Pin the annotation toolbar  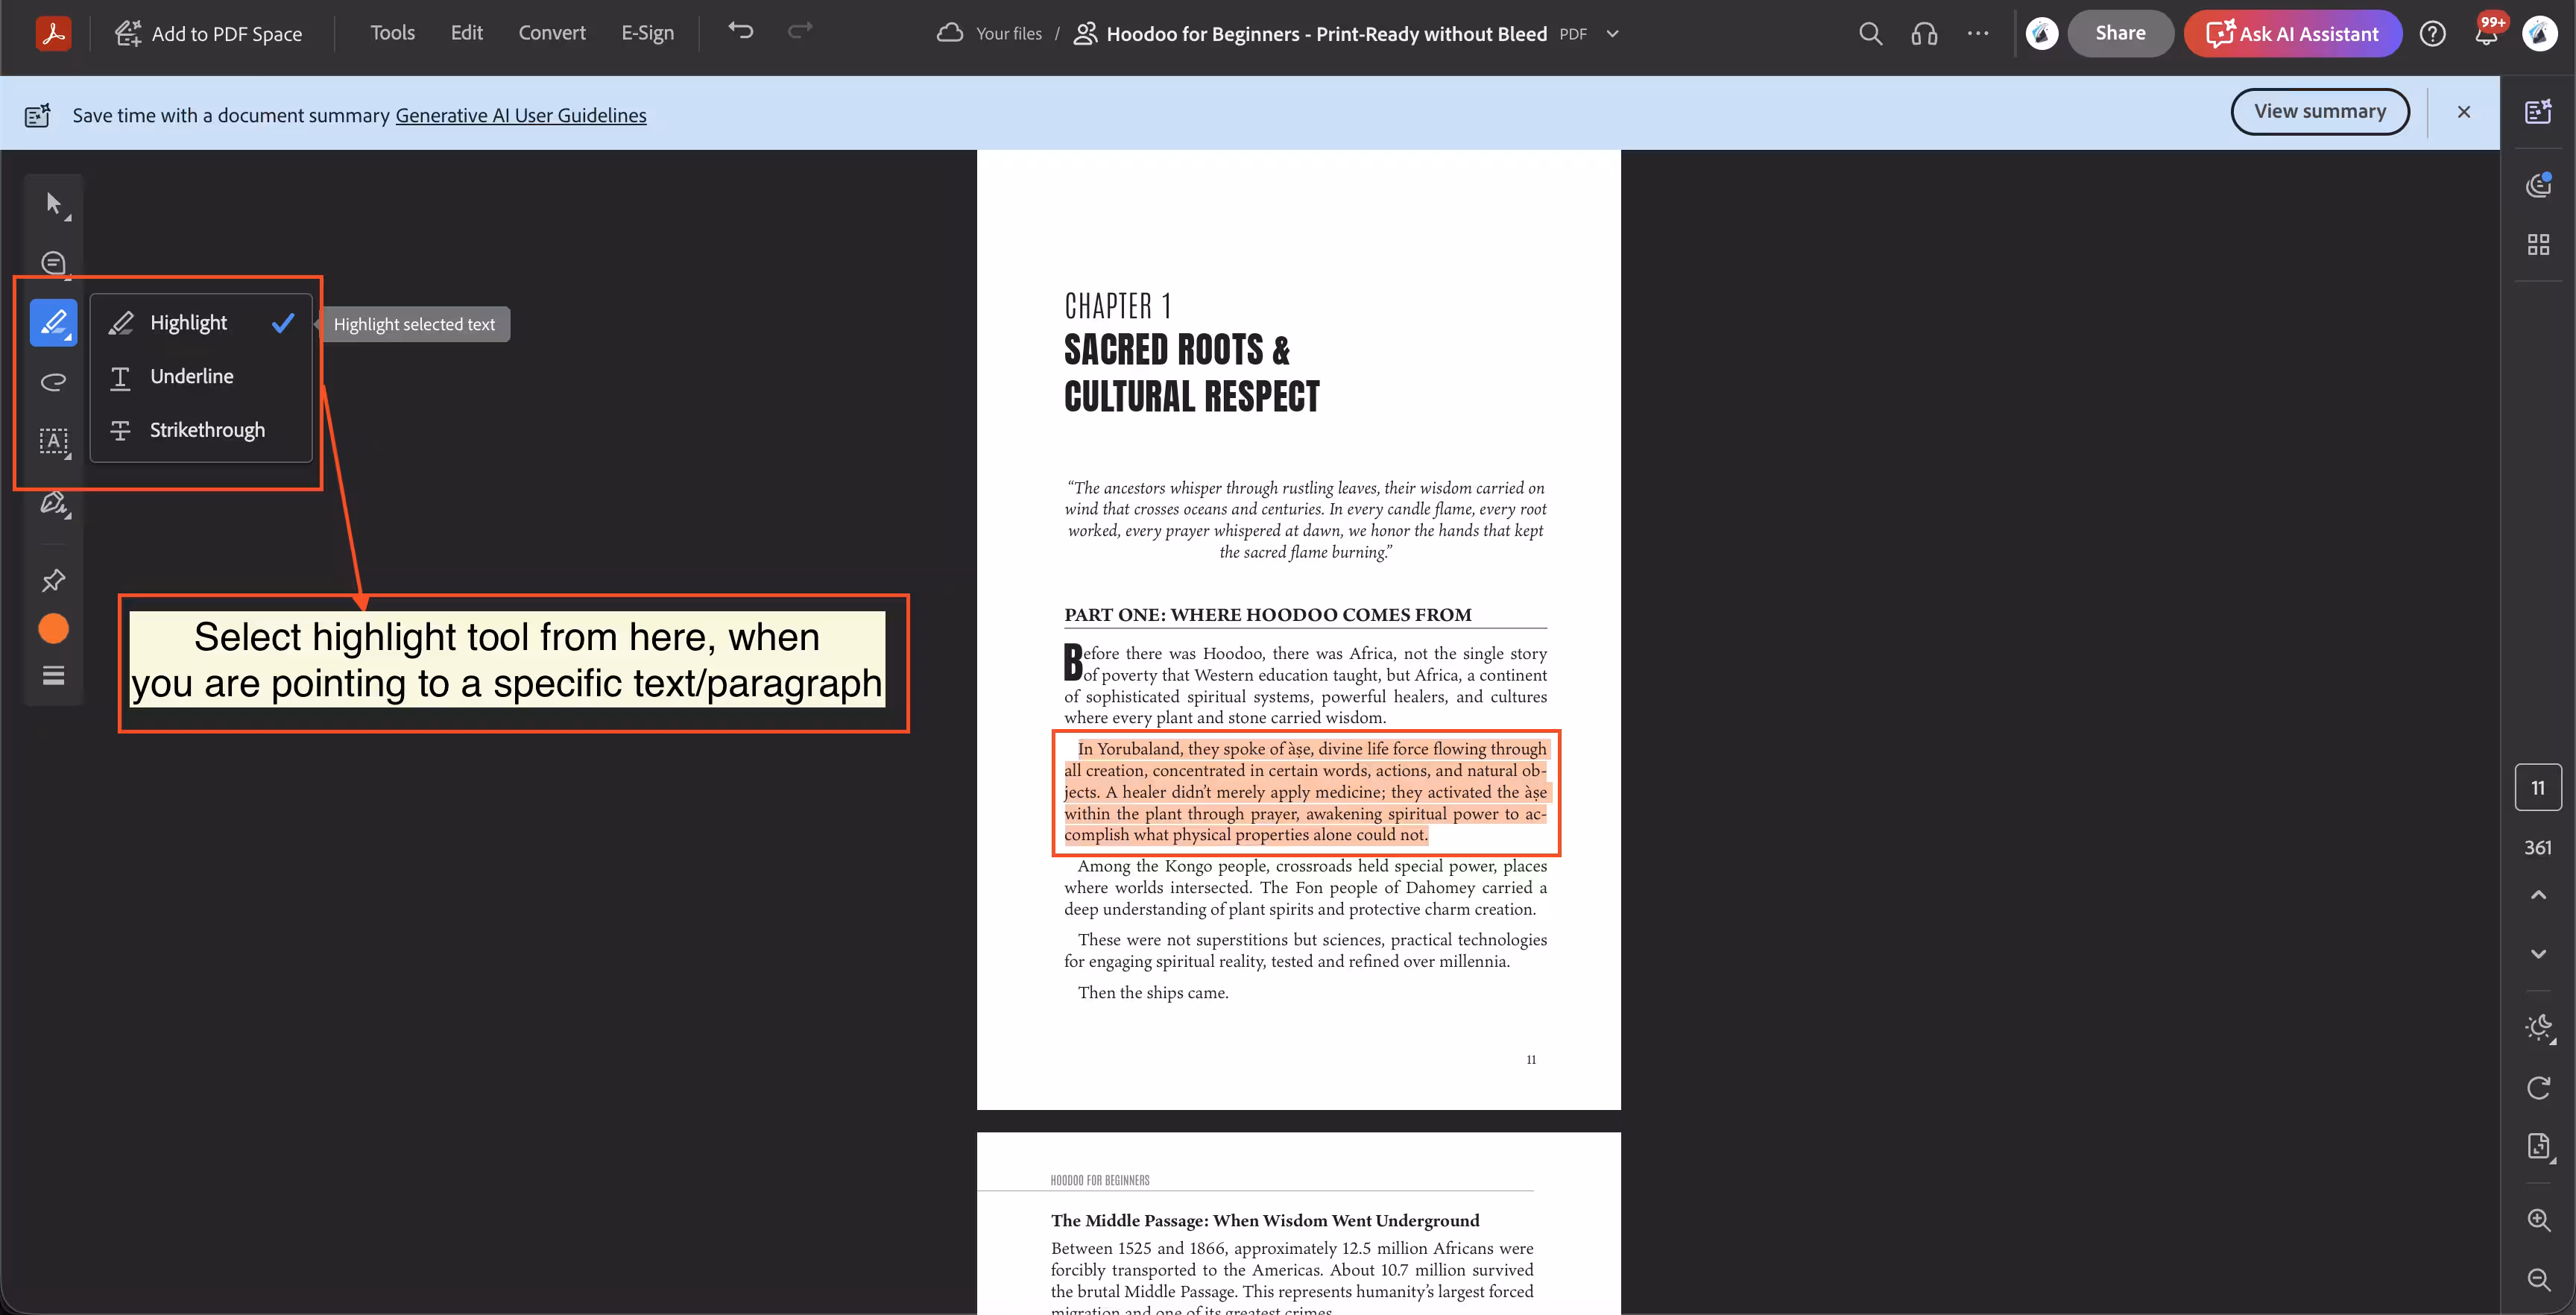coord(53,580)
